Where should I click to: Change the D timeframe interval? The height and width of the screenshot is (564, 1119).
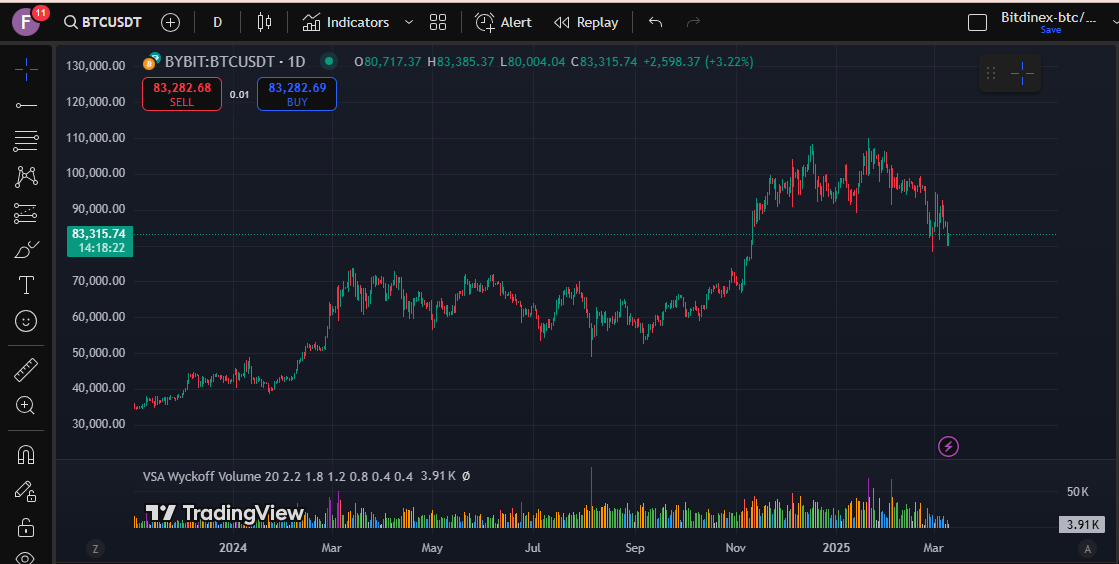coord(218,22)
